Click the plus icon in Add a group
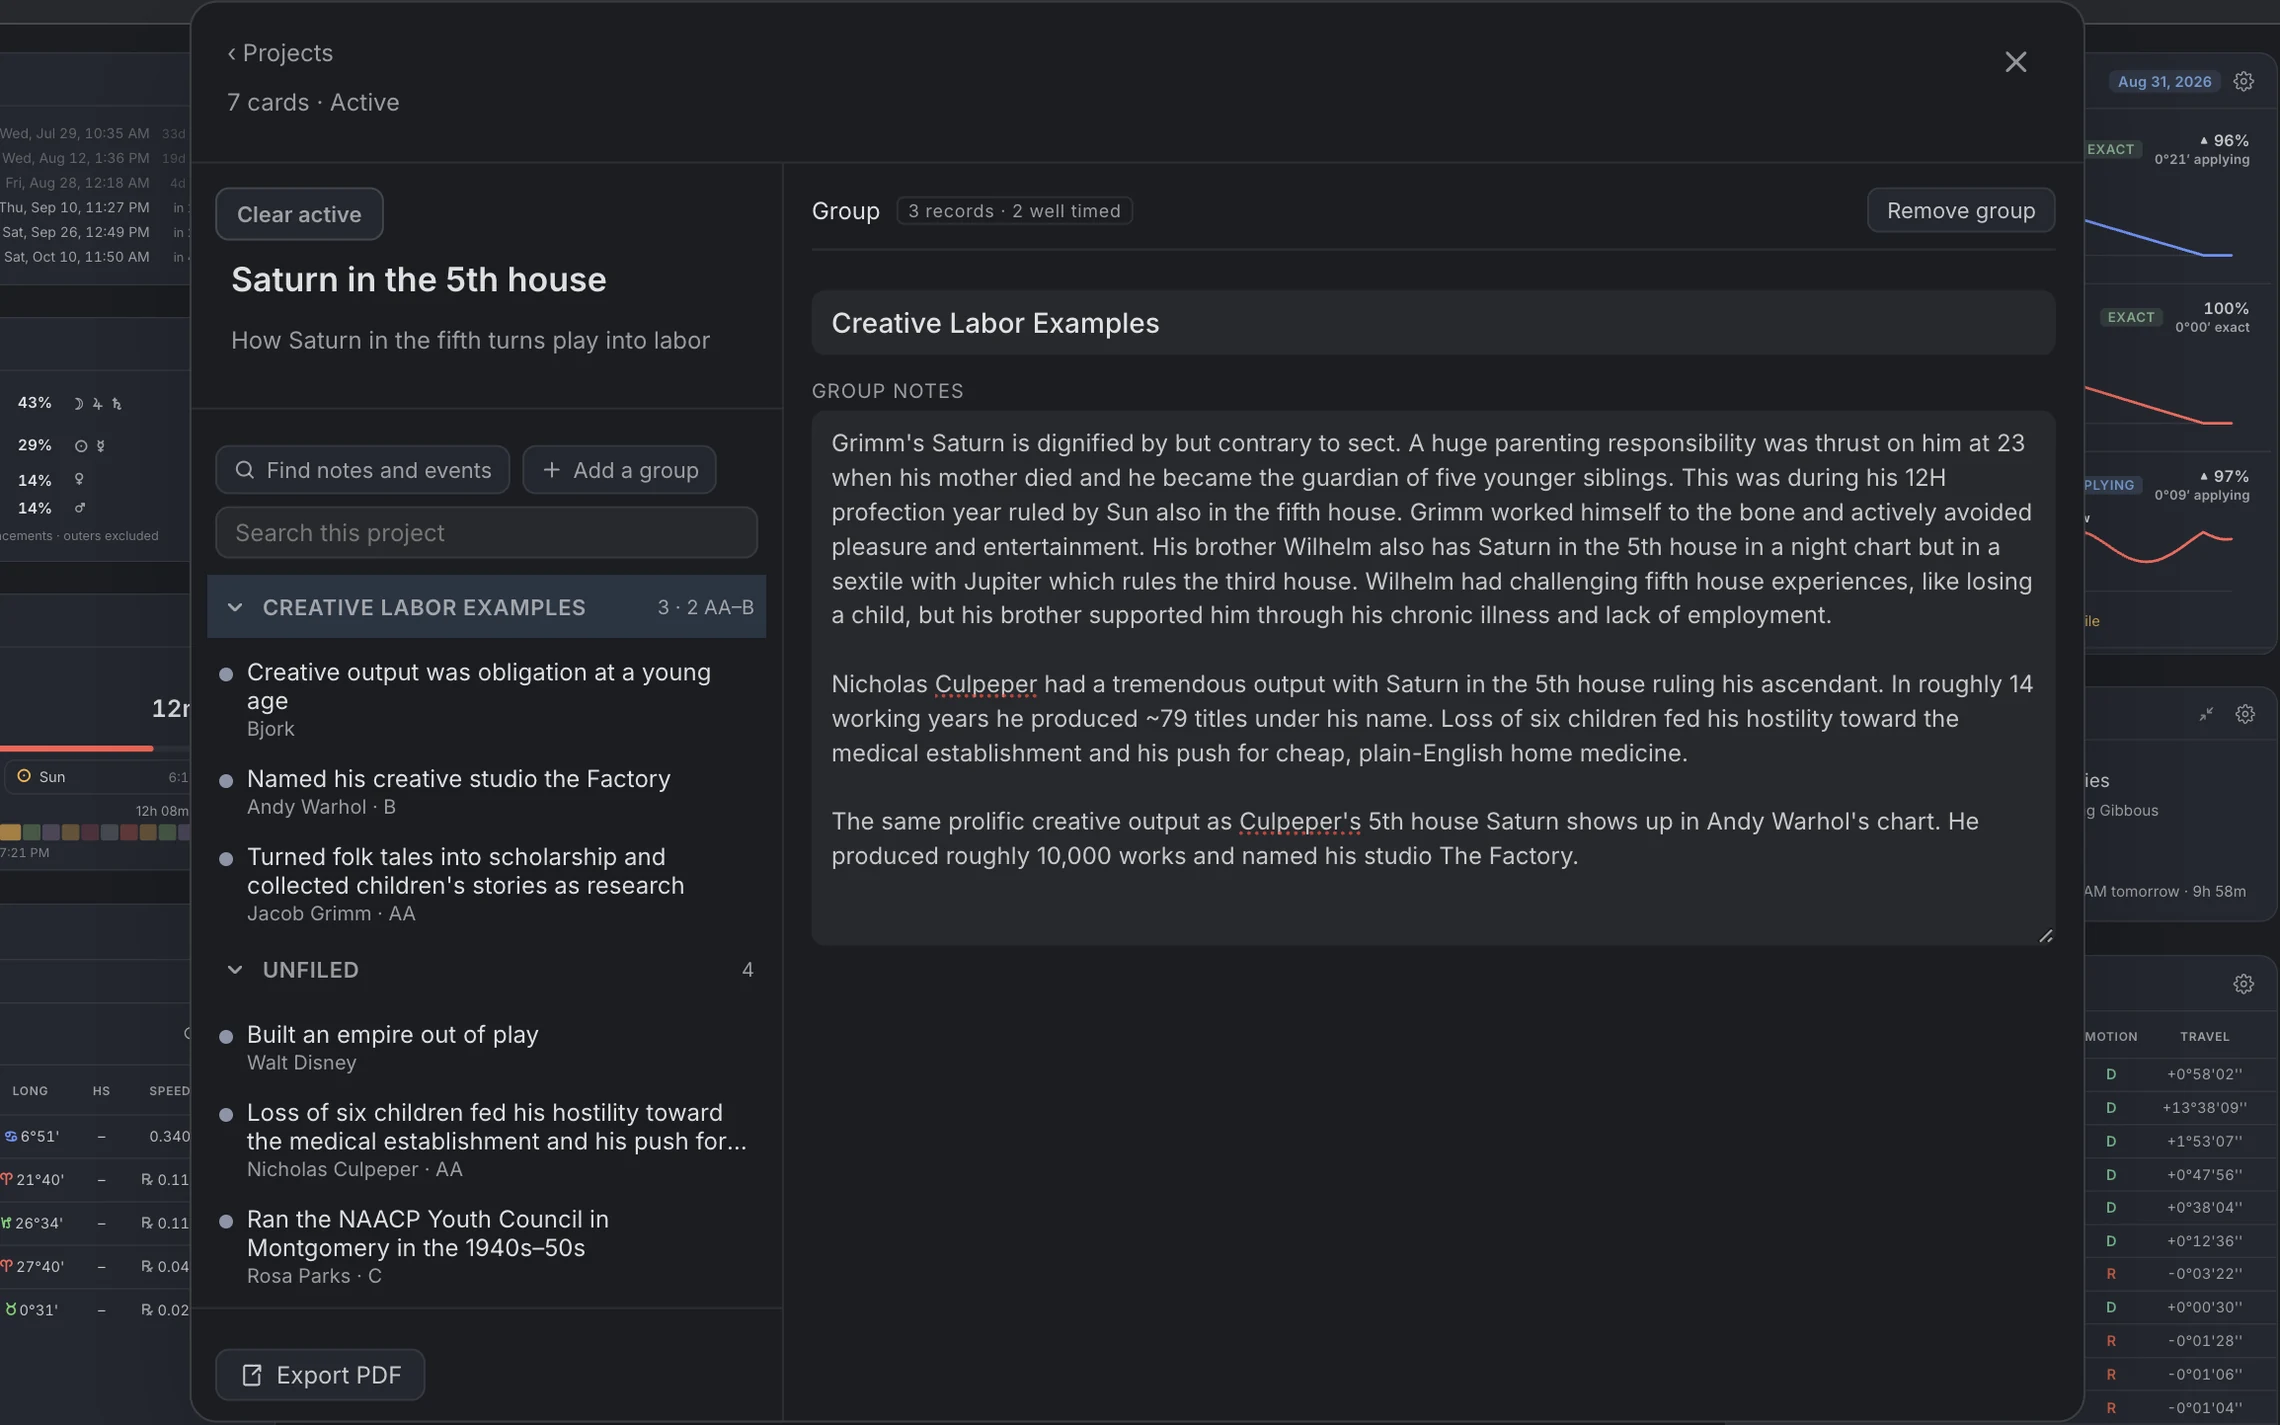The height and width of the screenshot is (1425, 2280). click(x=551, y=470)
